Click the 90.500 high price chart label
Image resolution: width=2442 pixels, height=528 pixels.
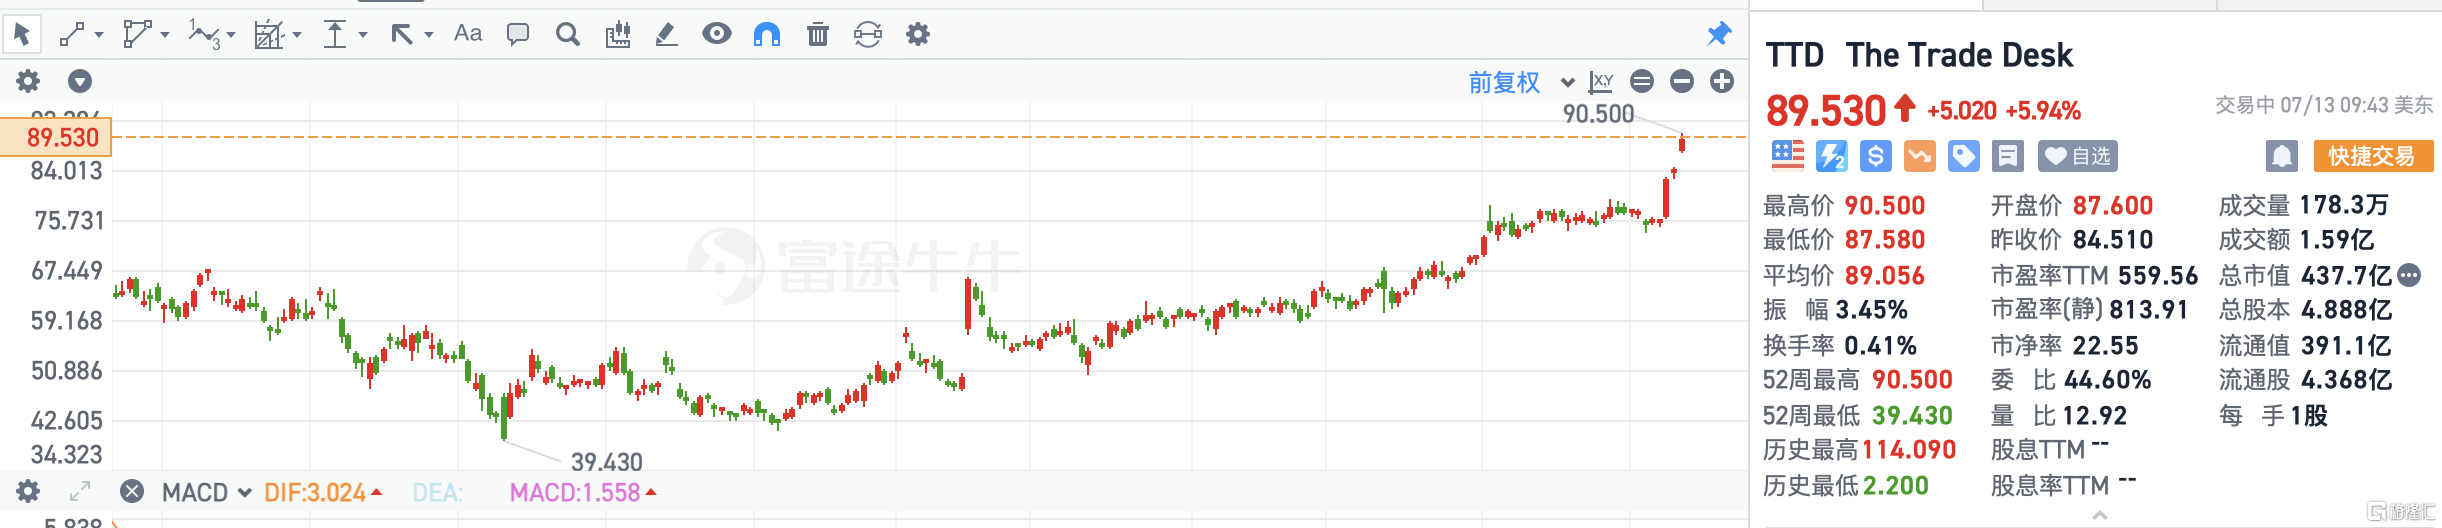(1598, 114)
